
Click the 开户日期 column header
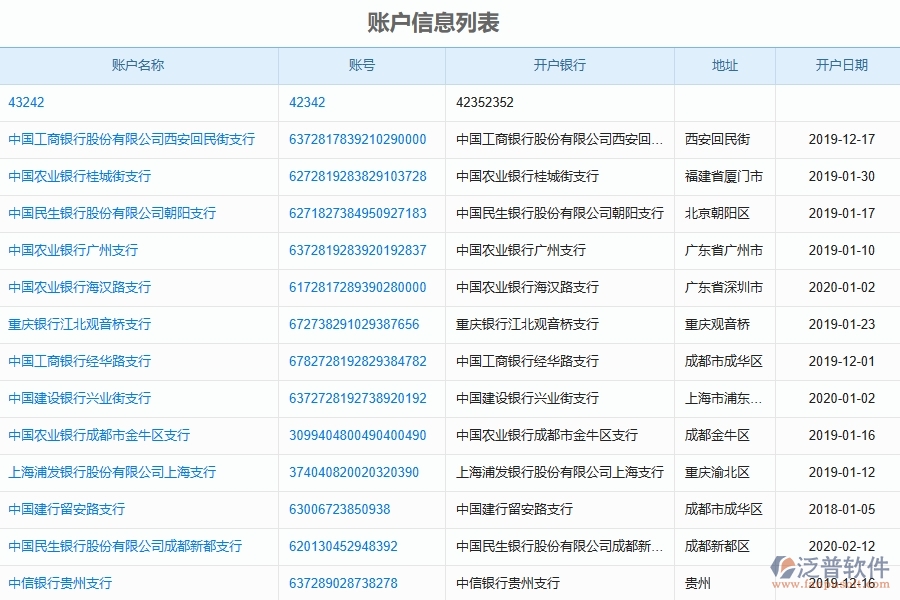tap(837, 65)
